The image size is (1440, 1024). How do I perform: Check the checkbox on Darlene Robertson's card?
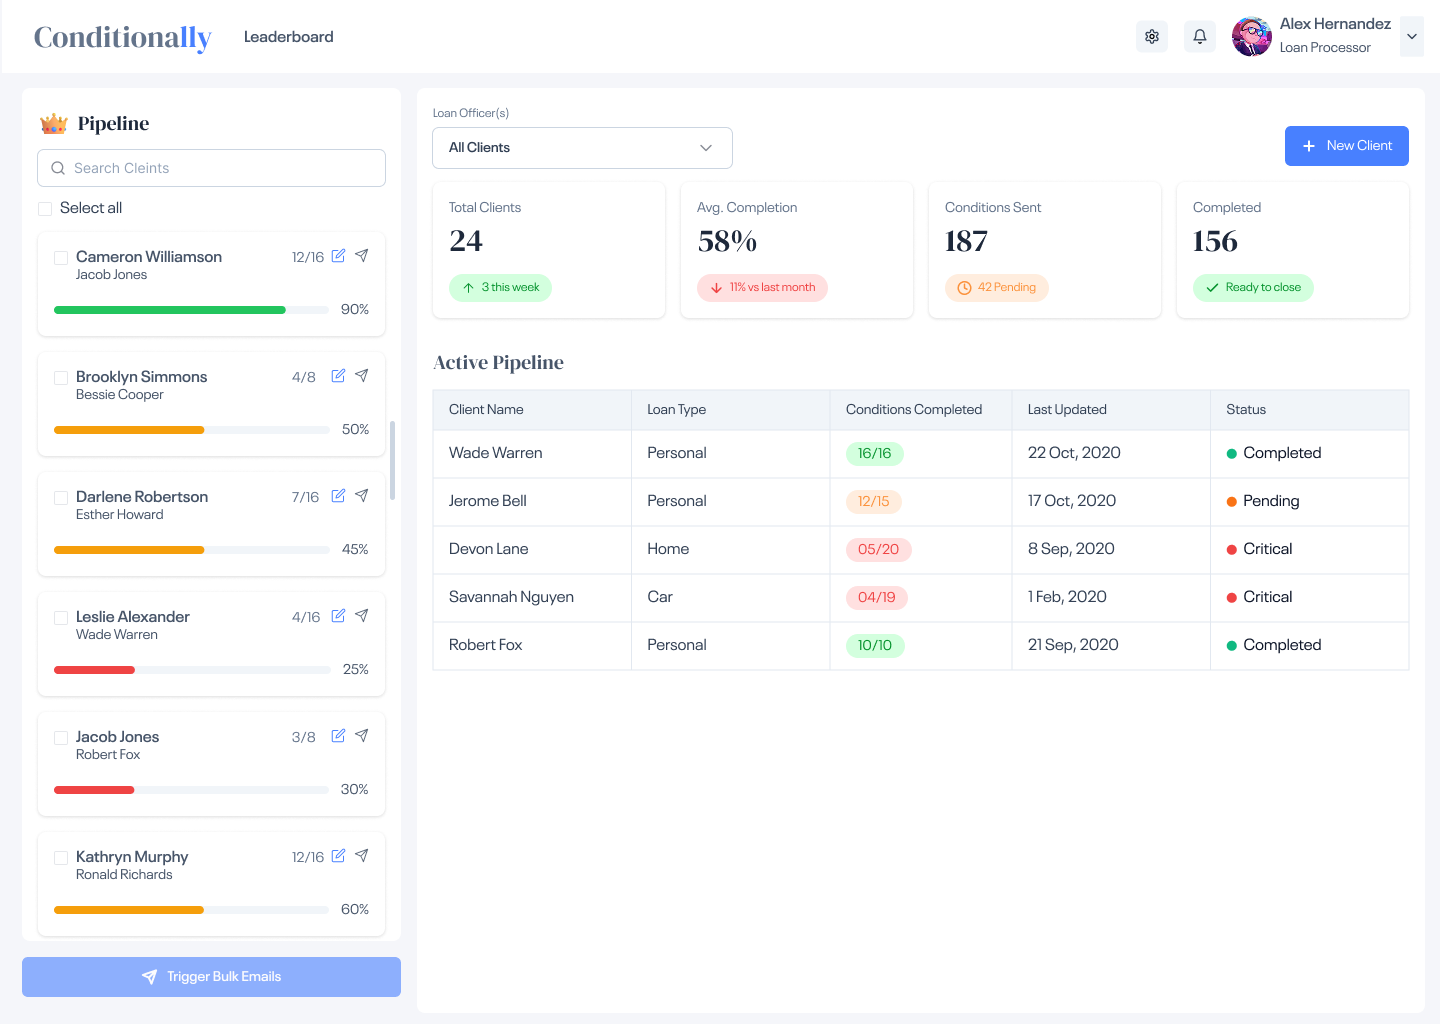61,497
